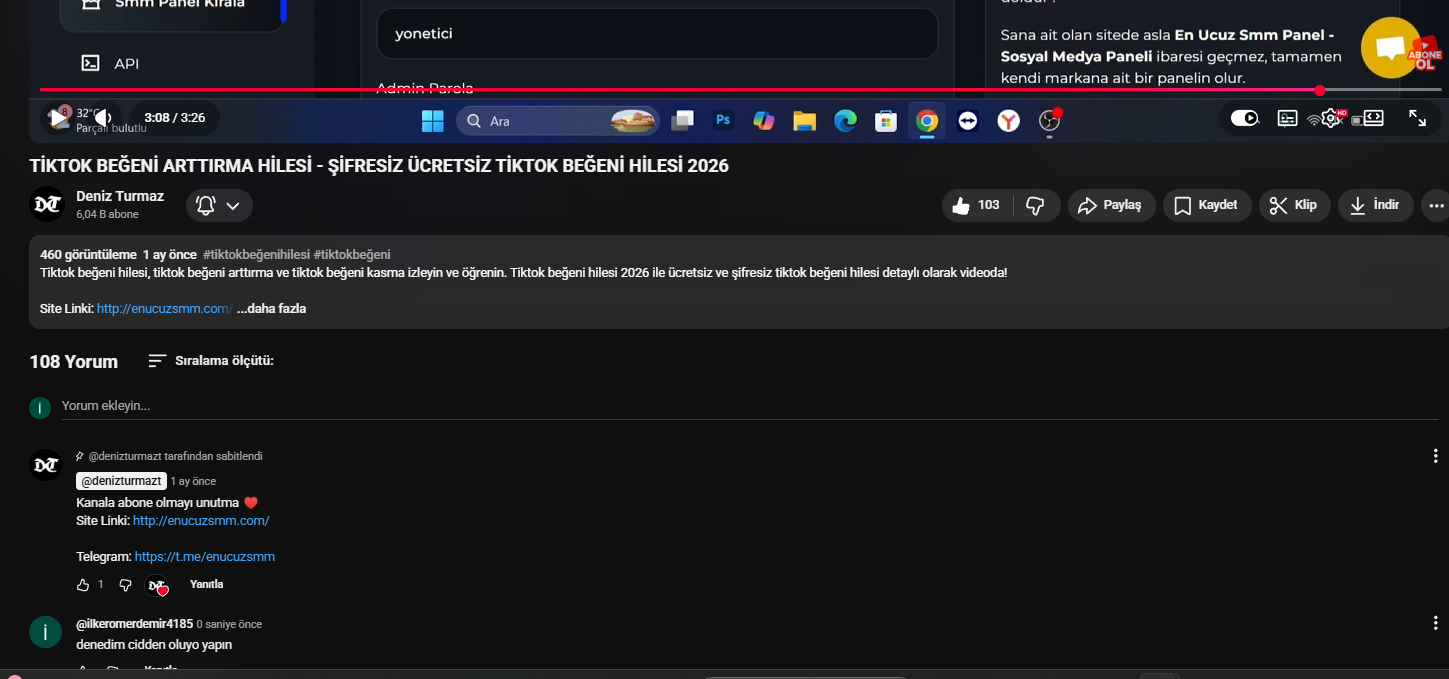The image size is (1449, 679).
Task: Open subtitles using the captions icon
Action: 1288,118
